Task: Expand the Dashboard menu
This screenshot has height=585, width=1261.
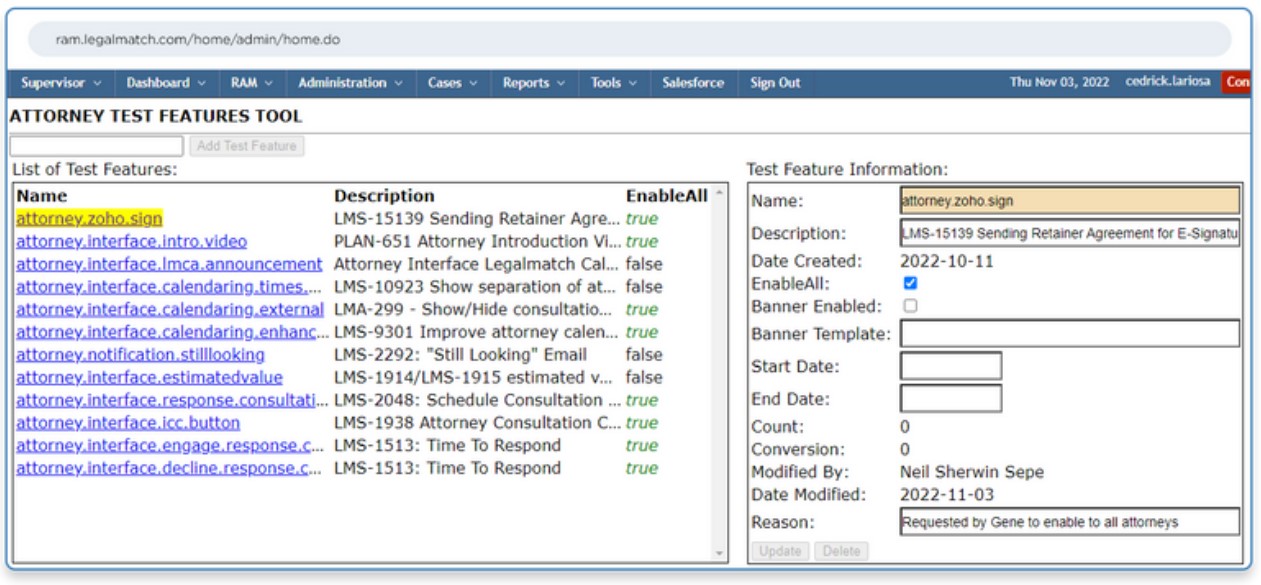Action: 166,83
